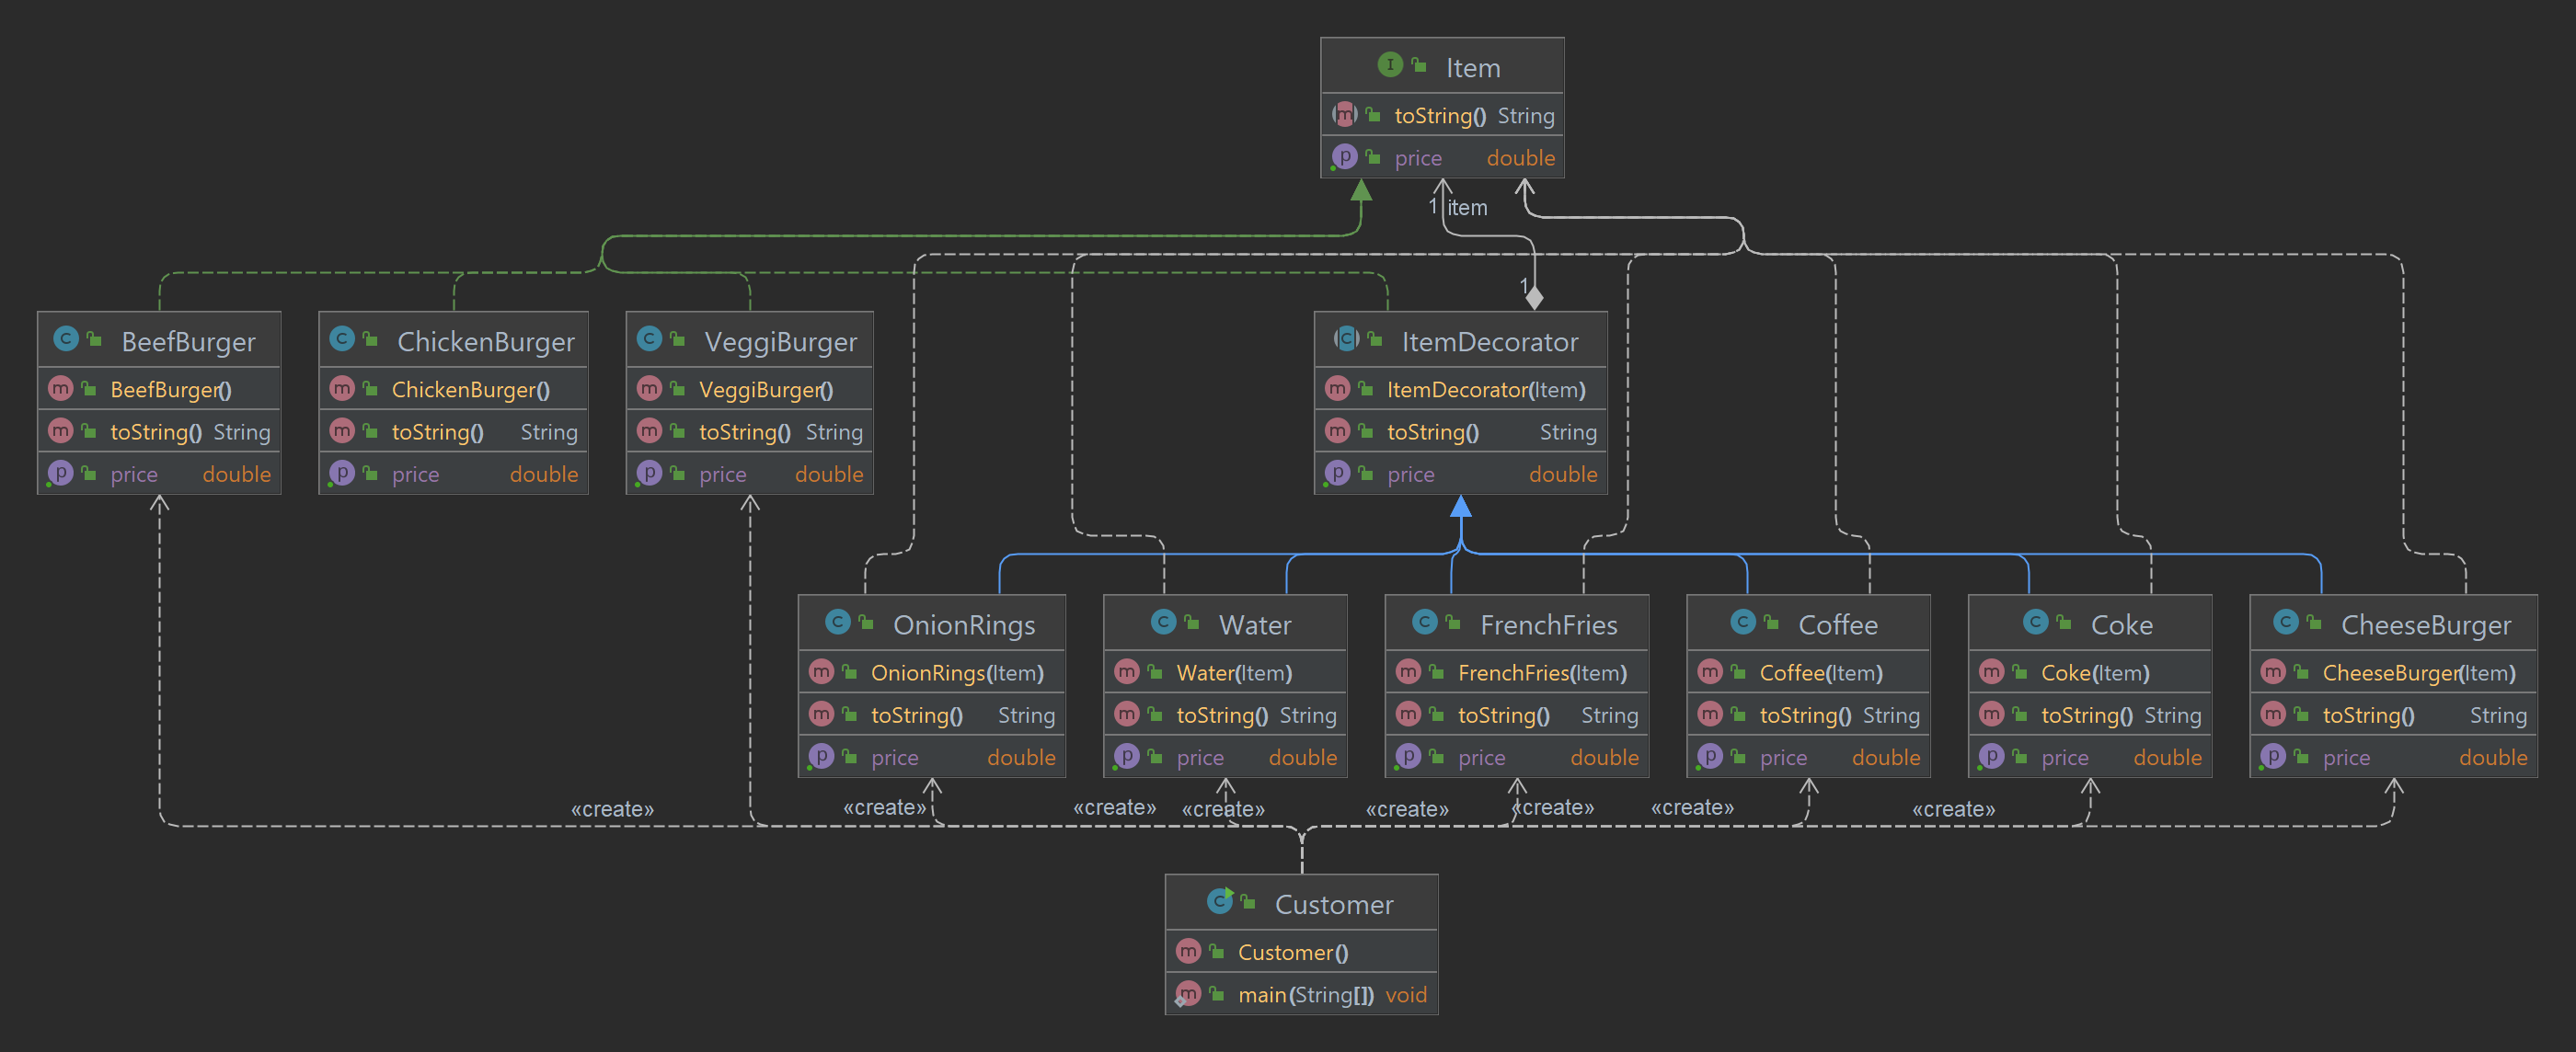Click the property icon in Water's price row
Viewport: 2576px width, 1052px height.
(x=1126, y=756)
